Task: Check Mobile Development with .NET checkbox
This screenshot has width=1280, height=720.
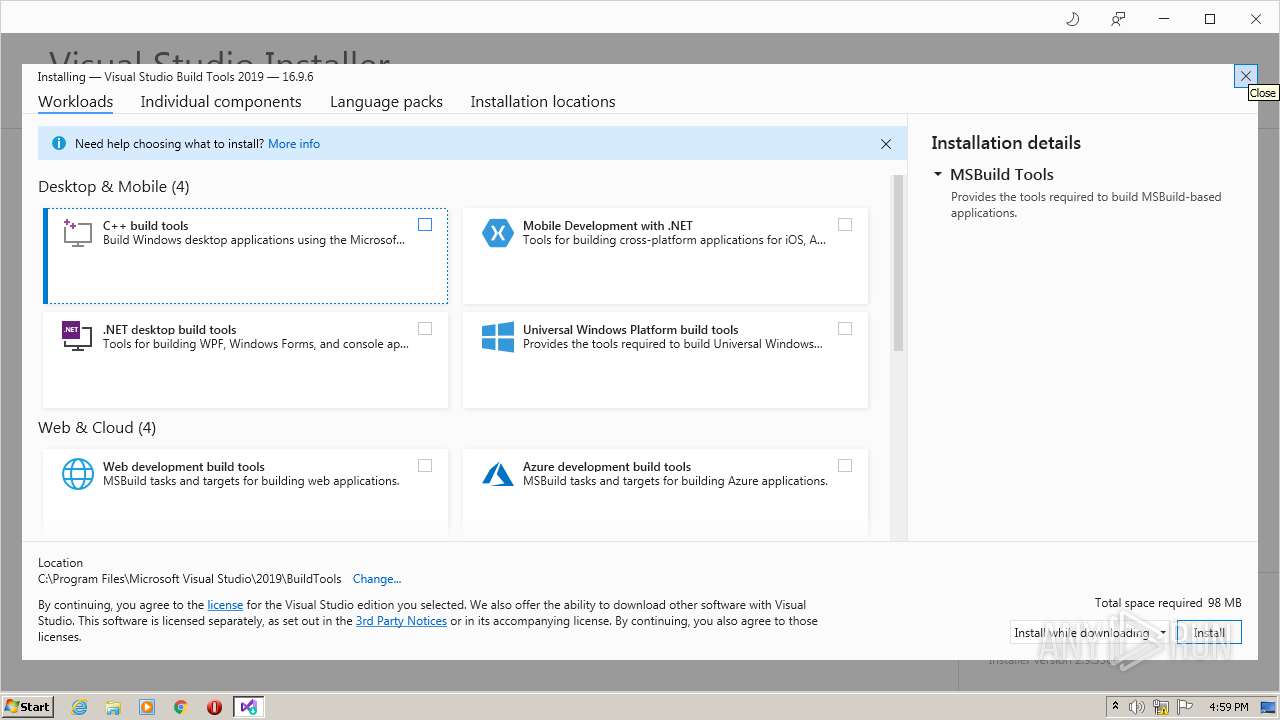Action: (845, 225)
